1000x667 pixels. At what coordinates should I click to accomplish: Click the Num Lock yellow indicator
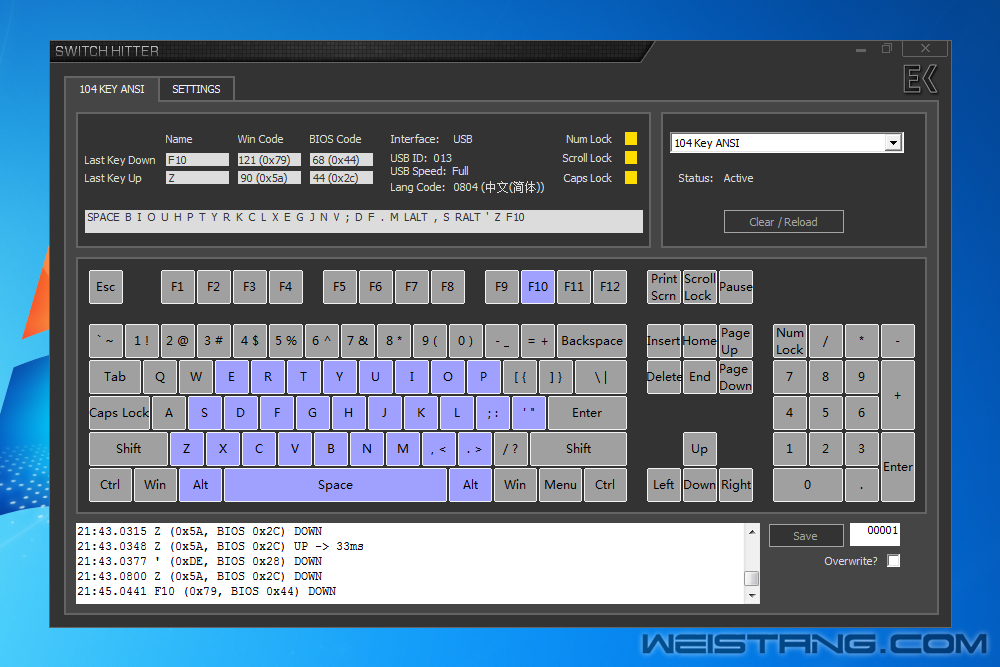631,139
